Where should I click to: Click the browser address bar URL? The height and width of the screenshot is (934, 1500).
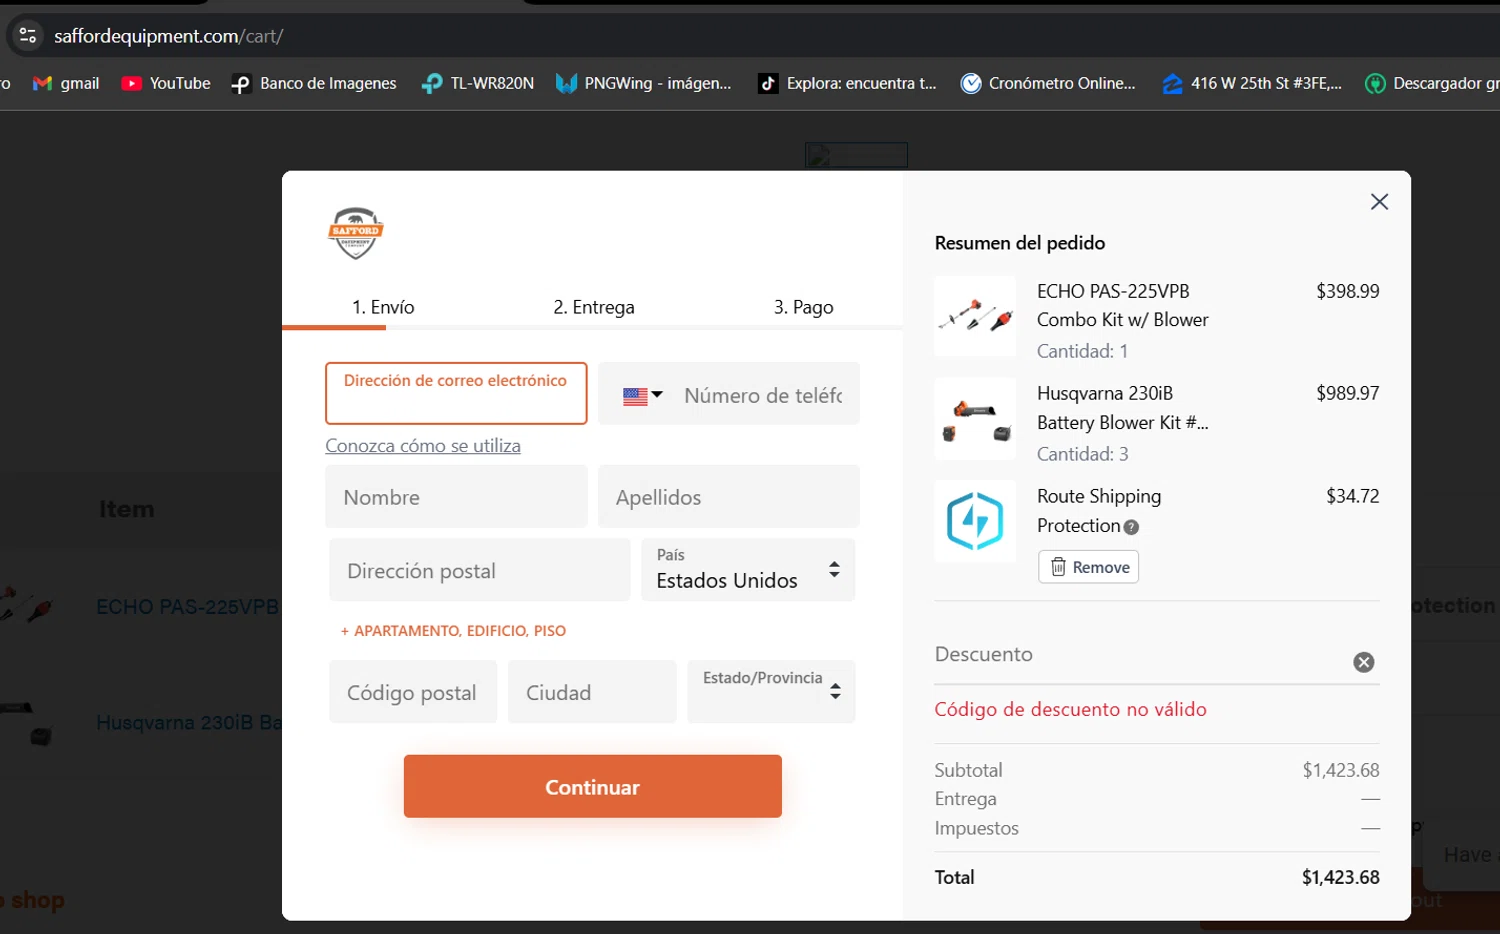point(169,36)
